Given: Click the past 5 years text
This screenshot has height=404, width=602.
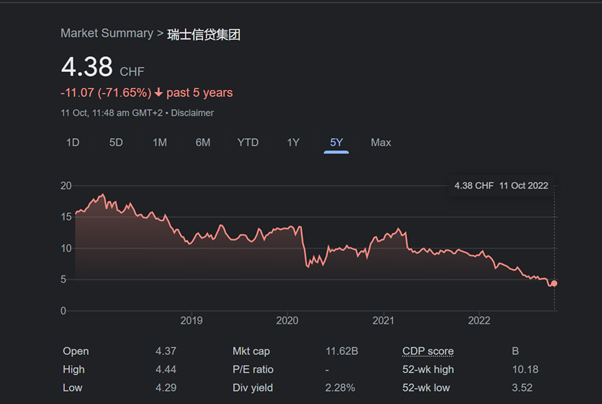Looking at the screenshot, I should (200, 93).
